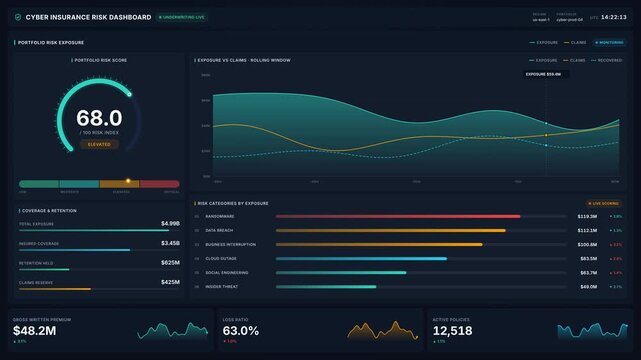Viewport: 641px width, 360px height.
Task: Click the Active Policies 12,518 value
Action: click(x=453, y=331)
